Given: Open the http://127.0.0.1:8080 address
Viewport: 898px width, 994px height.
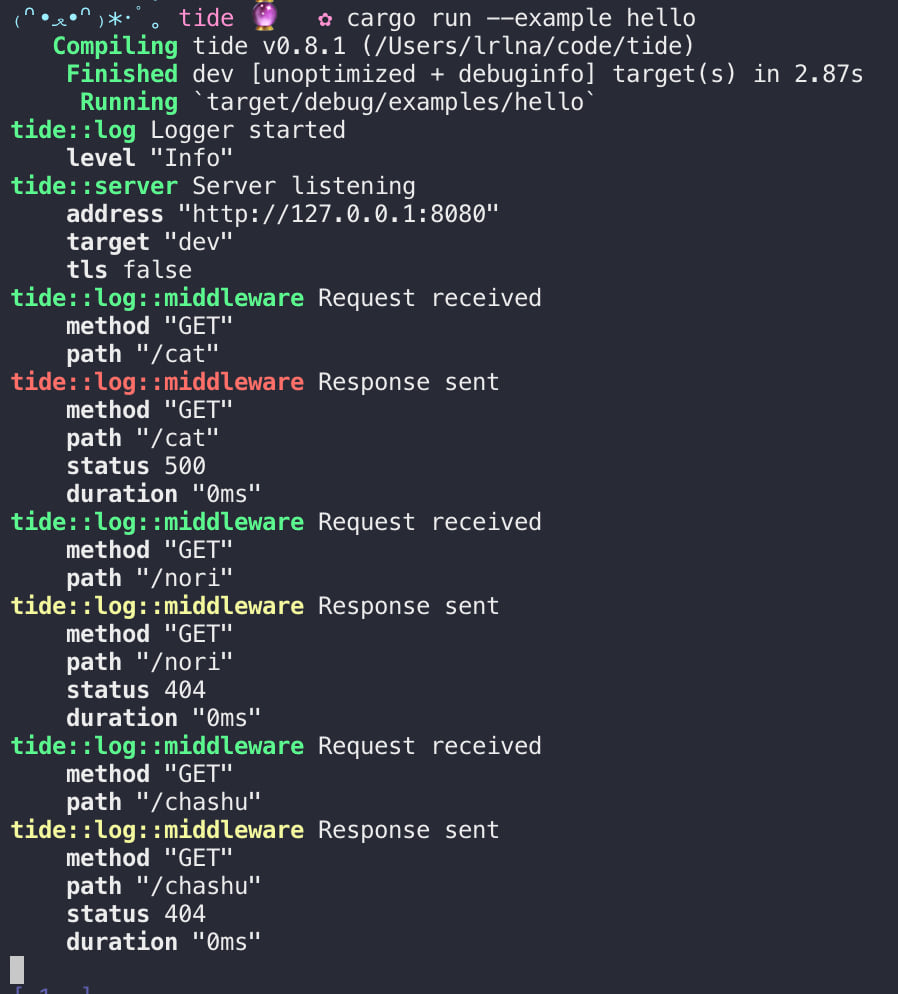Looking at the screenshot, I should [x=338, y=214].
